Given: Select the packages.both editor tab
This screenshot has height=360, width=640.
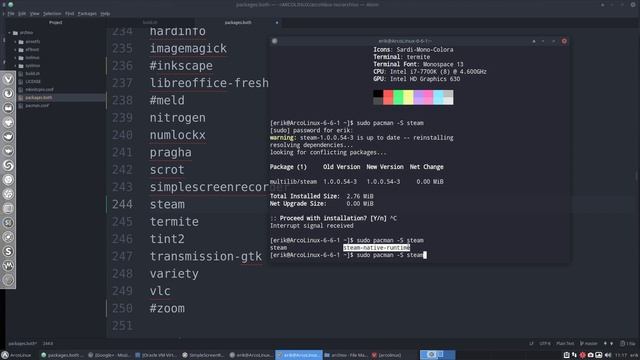Looking at the screenshot, I should pyautogui.click(x=238, y=22).
